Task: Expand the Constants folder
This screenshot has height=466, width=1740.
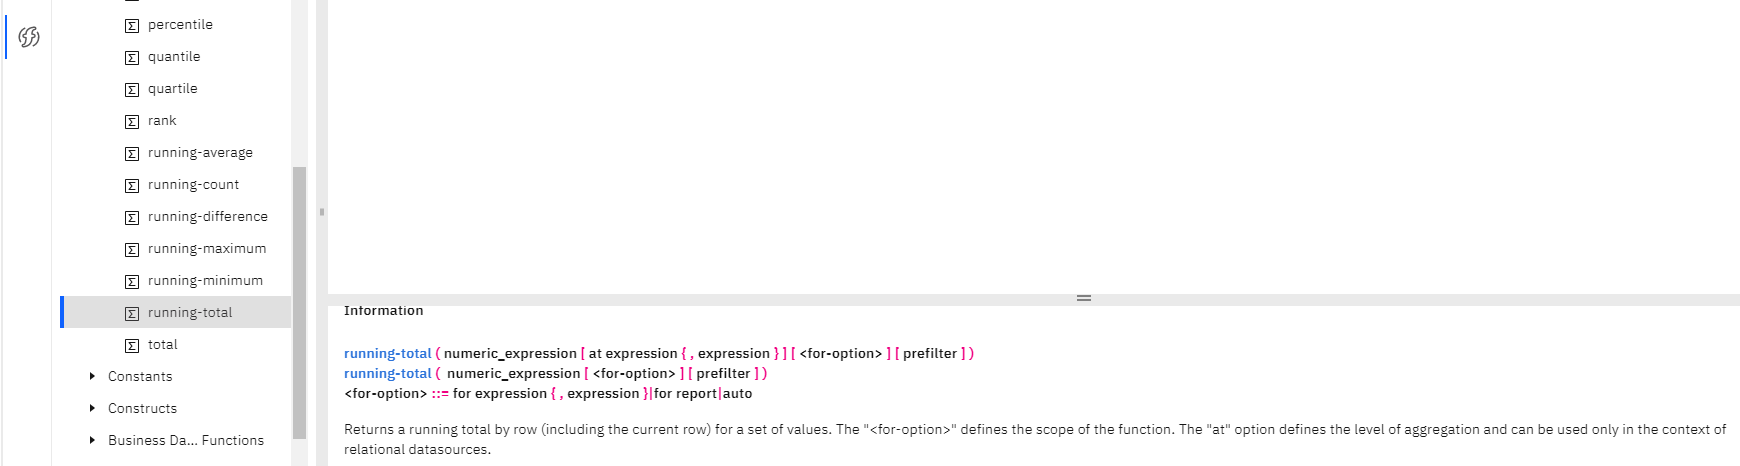Action: [92, 376]
